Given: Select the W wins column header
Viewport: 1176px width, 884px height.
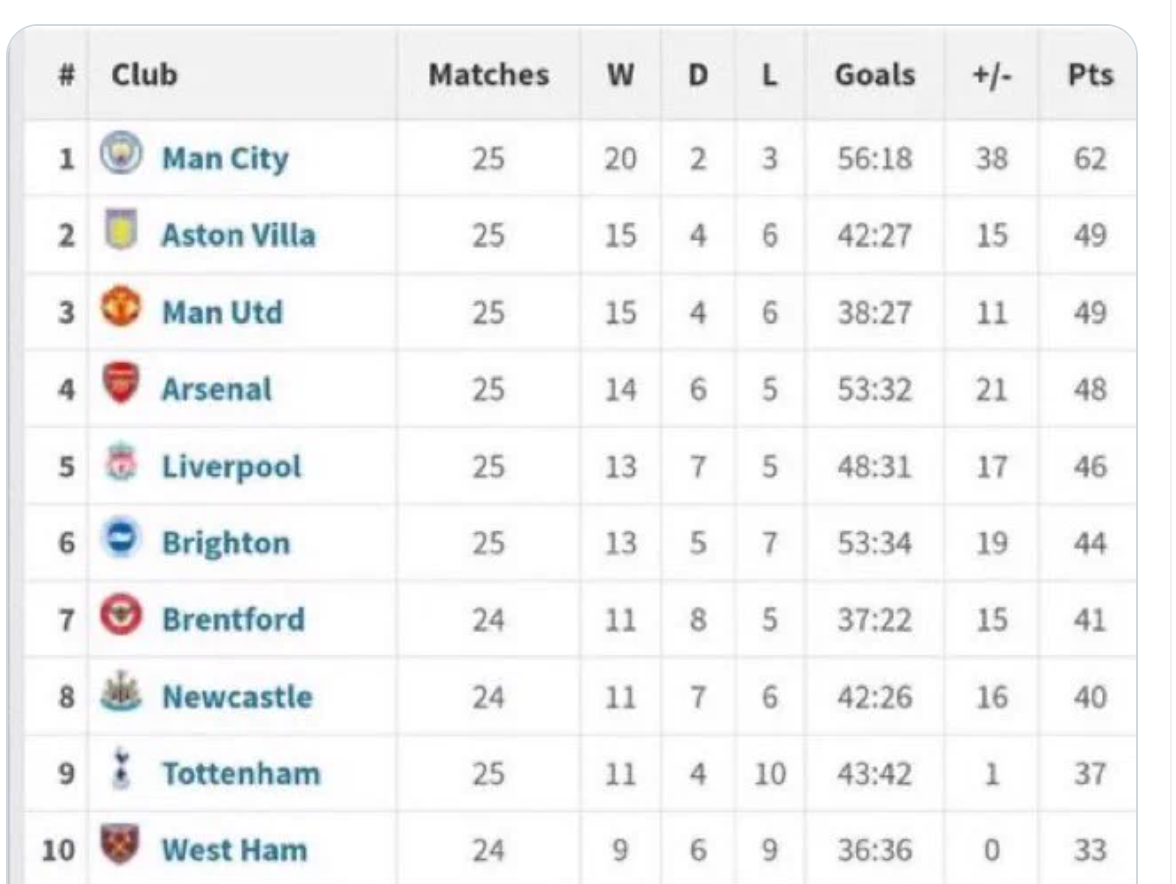Looking at the screenshot, I should (x=620, y=75).
